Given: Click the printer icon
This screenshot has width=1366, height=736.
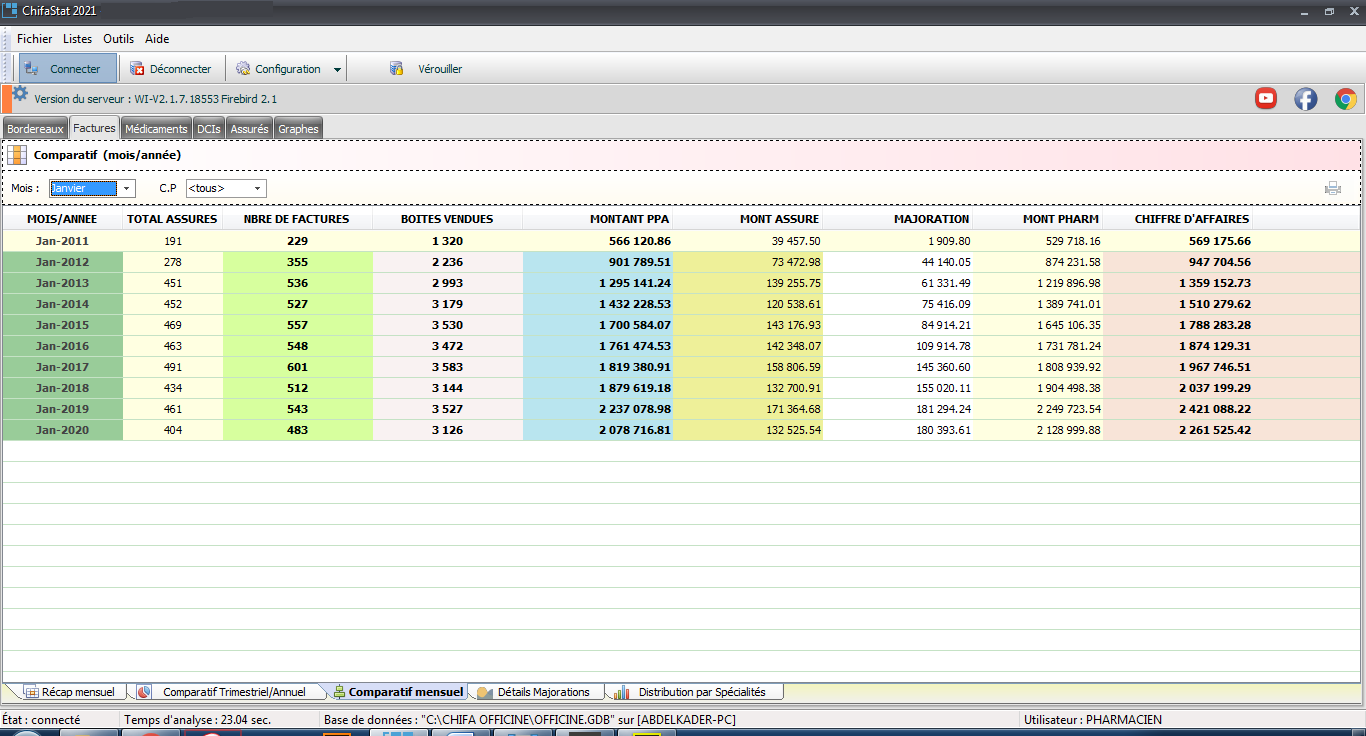Looking at the screenshot, I should [1332, 188].
